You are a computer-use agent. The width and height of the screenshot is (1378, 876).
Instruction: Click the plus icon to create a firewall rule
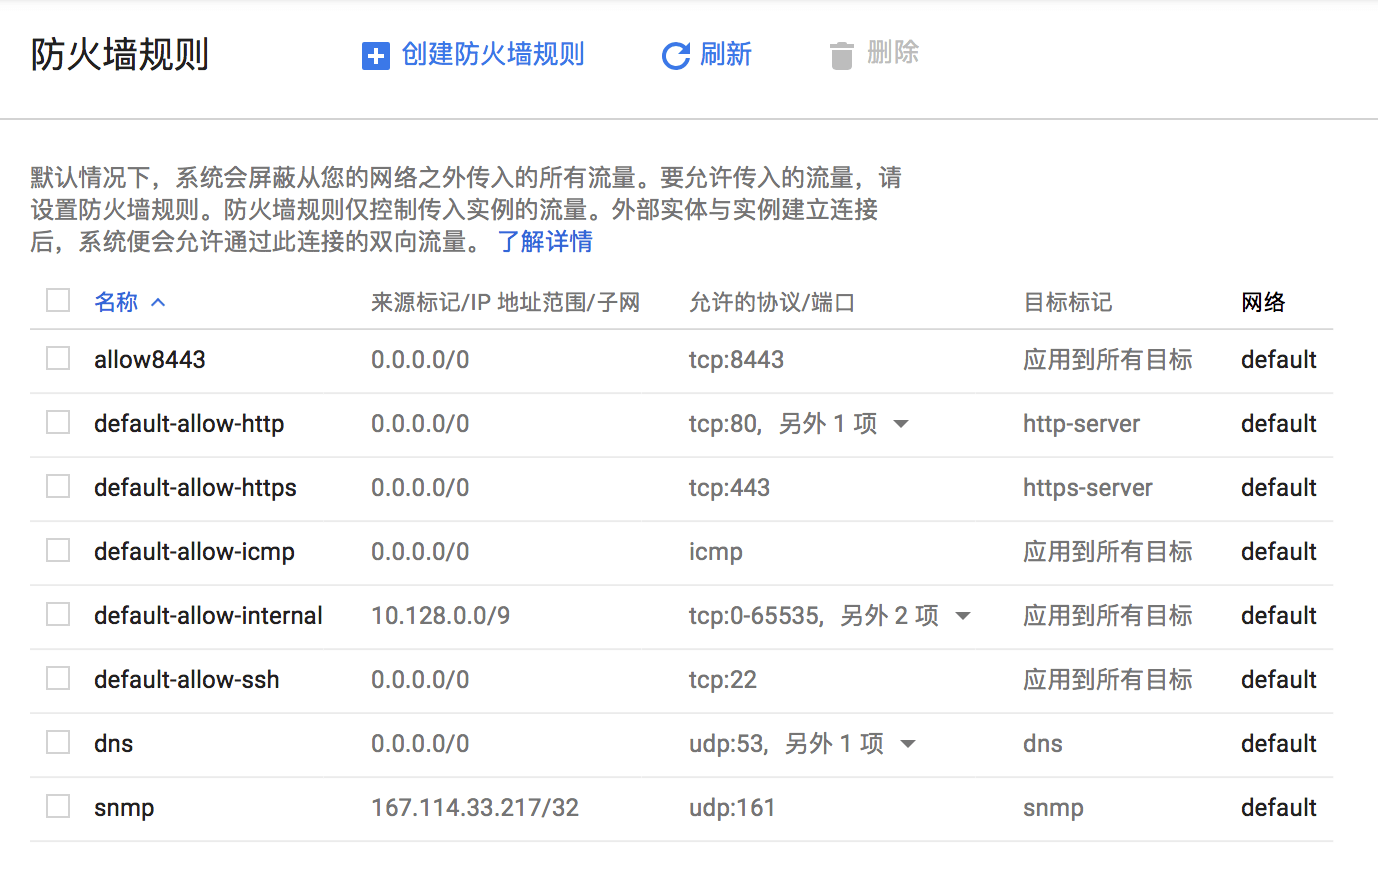tap(375, 56)
